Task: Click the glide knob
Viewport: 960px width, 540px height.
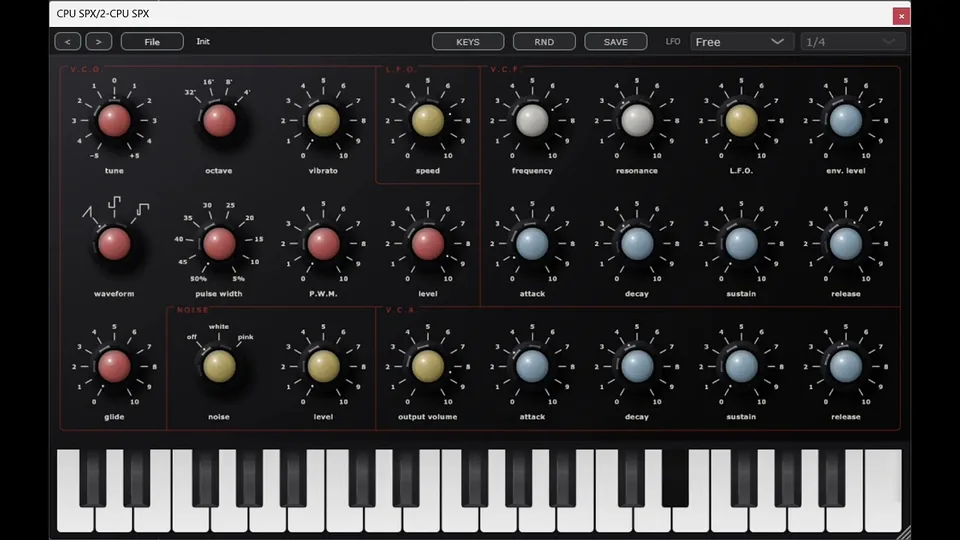Action: pos(114,366)
